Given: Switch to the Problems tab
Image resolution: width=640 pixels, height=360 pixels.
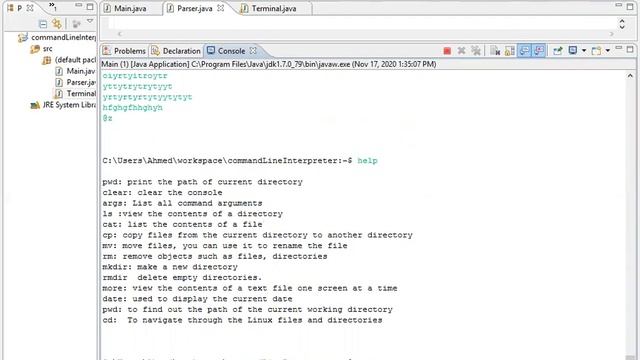Looking at the screenshot, I should pyautogui.click(x=125, y=51).
